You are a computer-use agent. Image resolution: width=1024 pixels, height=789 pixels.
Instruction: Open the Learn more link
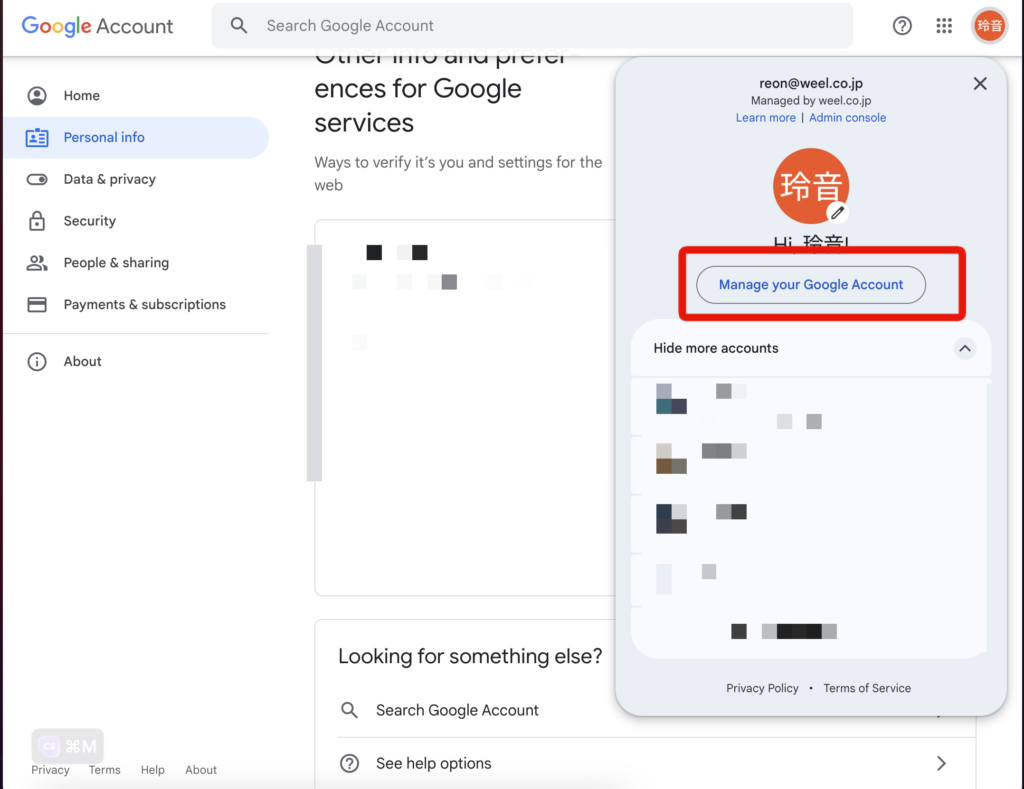pos(765,118)
